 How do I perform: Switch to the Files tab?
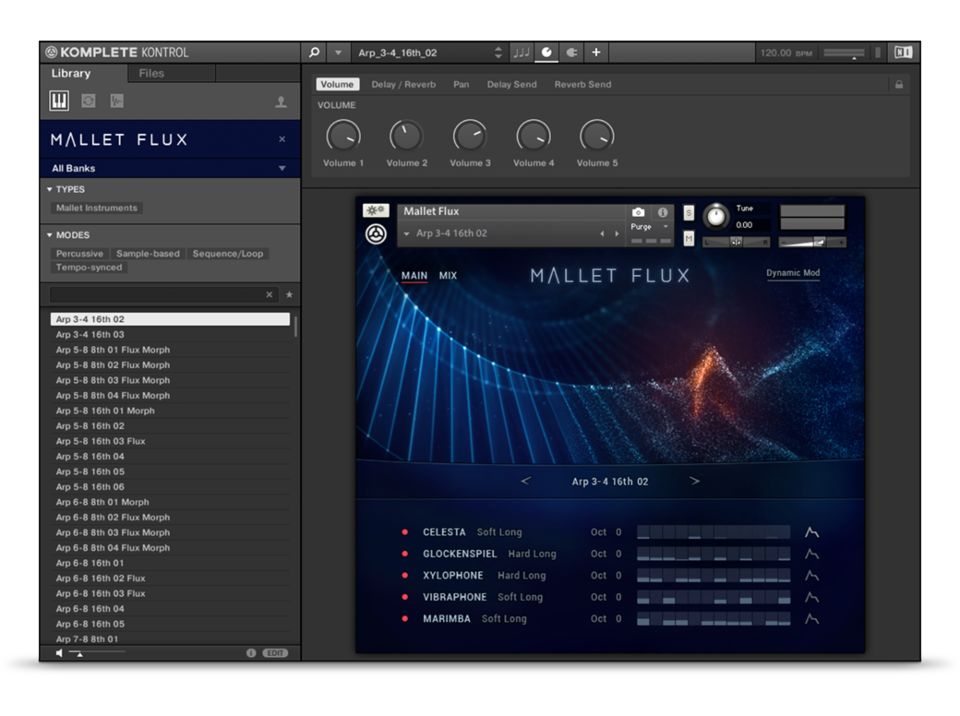point(152,73)
